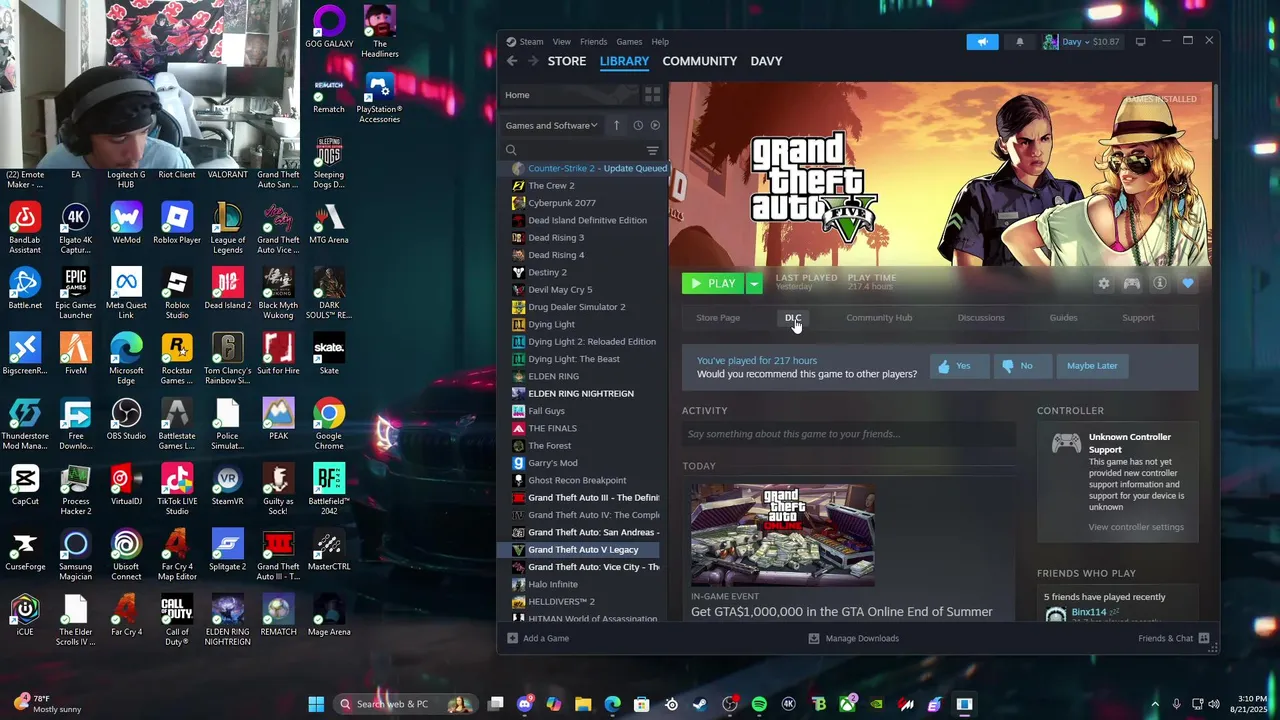1280x720 pixels.
Task: Open the Community Hub link
Action: pyautogui.click(x=879, y=318)
